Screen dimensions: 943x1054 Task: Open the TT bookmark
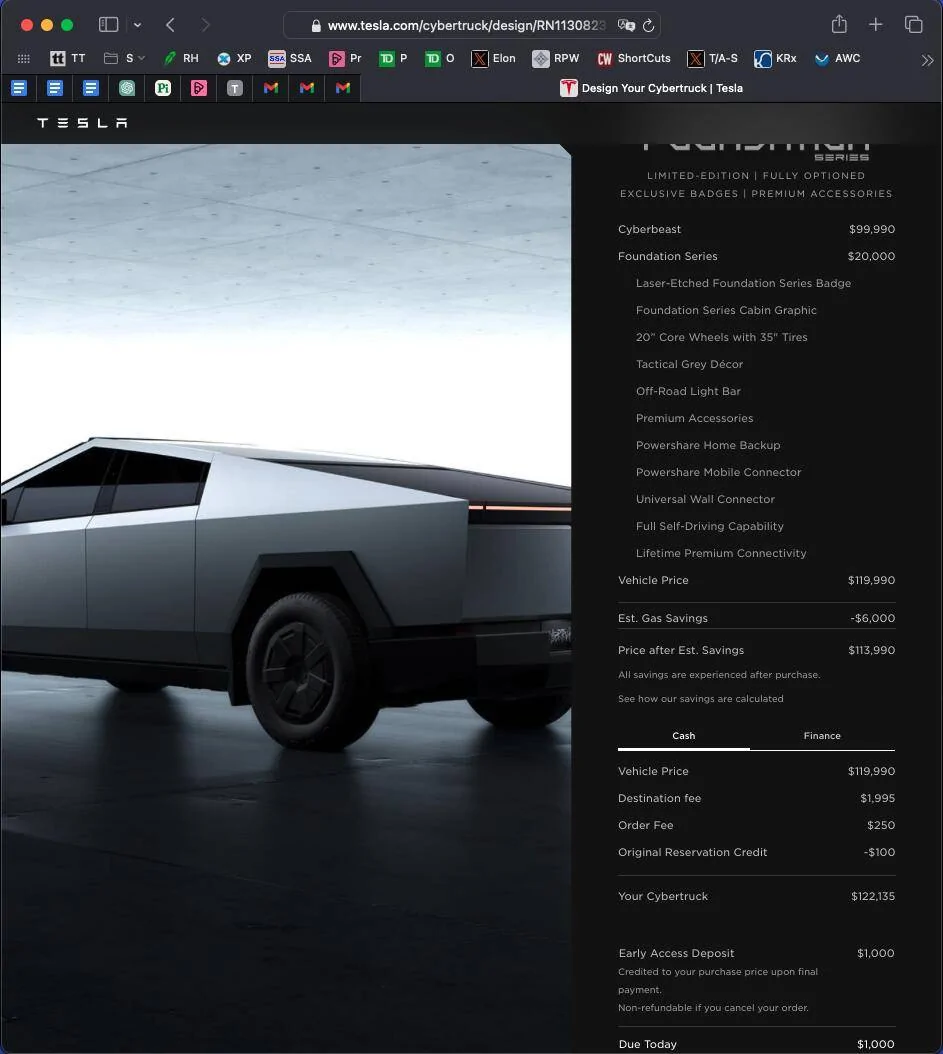[67, 58]
